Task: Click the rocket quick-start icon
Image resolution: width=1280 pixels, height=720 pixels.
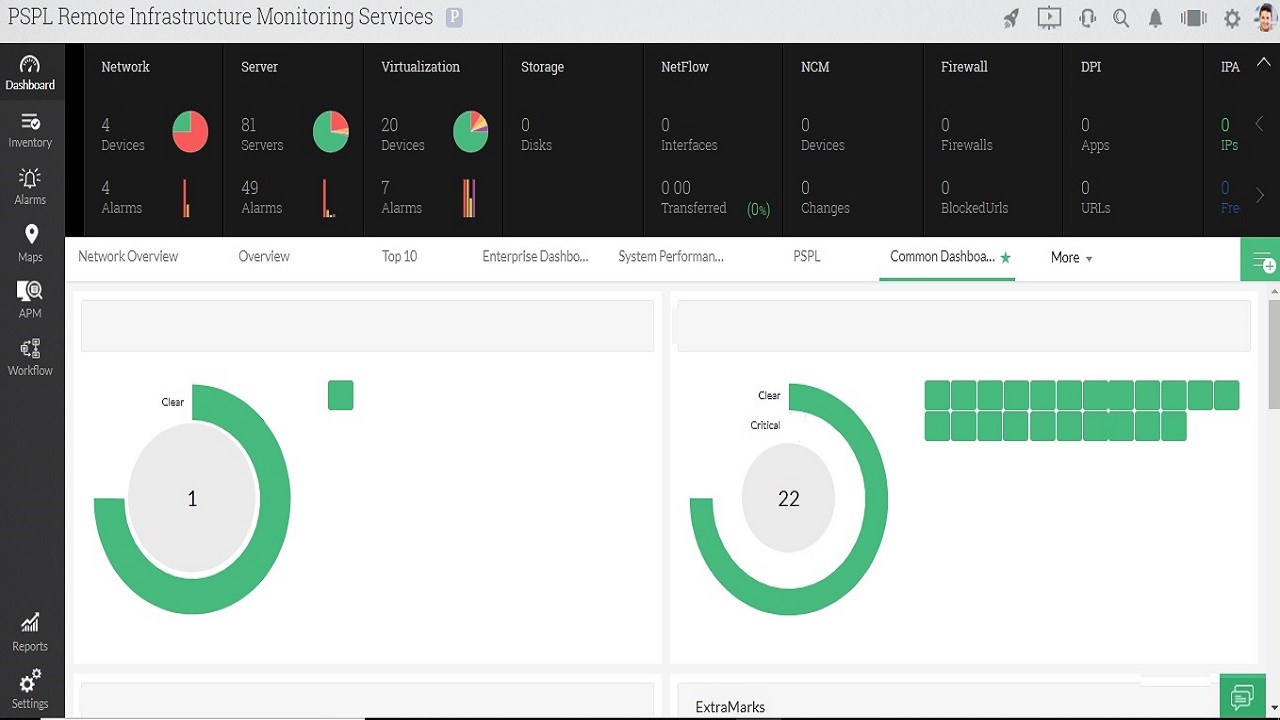Action: point(1011,18)
